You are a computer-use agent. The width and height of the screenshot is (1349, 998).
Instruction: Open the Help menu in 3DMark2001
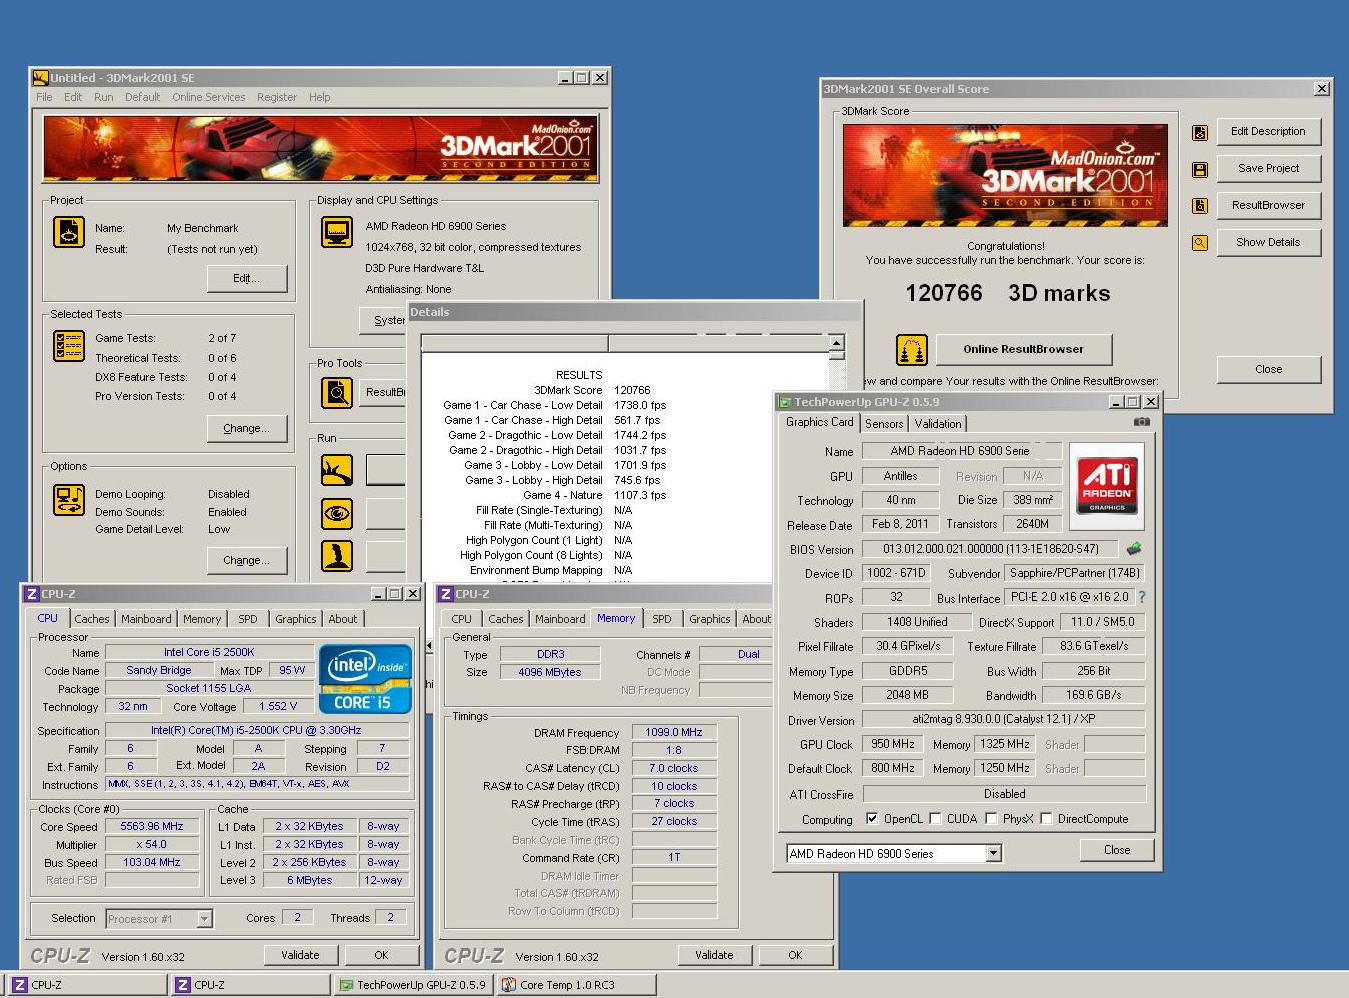click(x=319, y=97)
